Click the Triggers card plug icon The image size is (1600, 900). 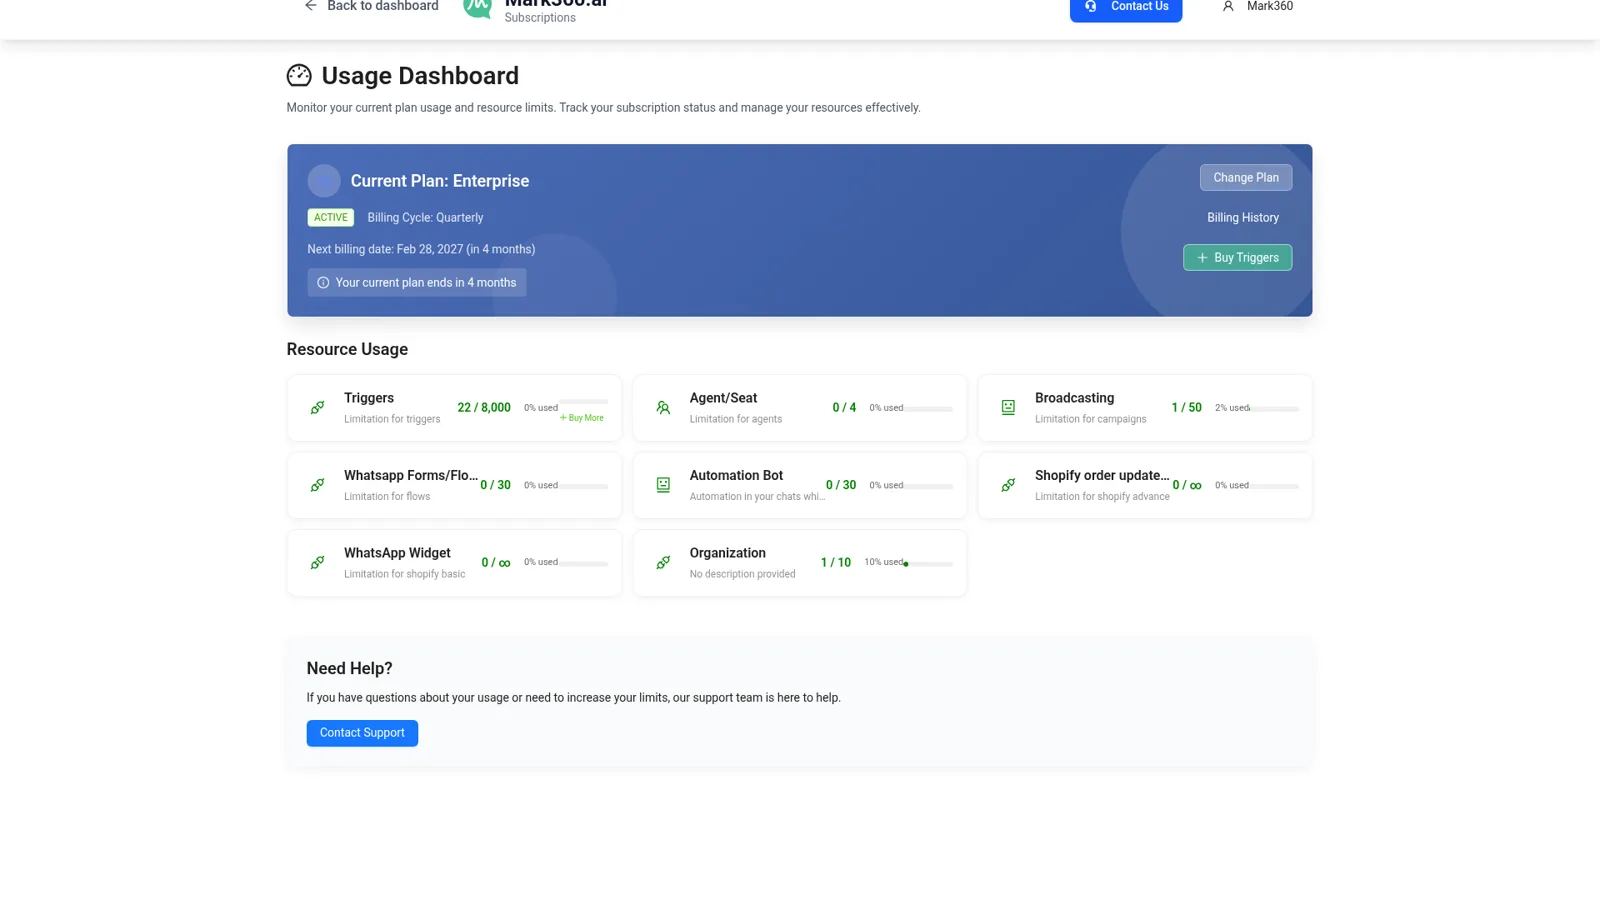point(317,408)
